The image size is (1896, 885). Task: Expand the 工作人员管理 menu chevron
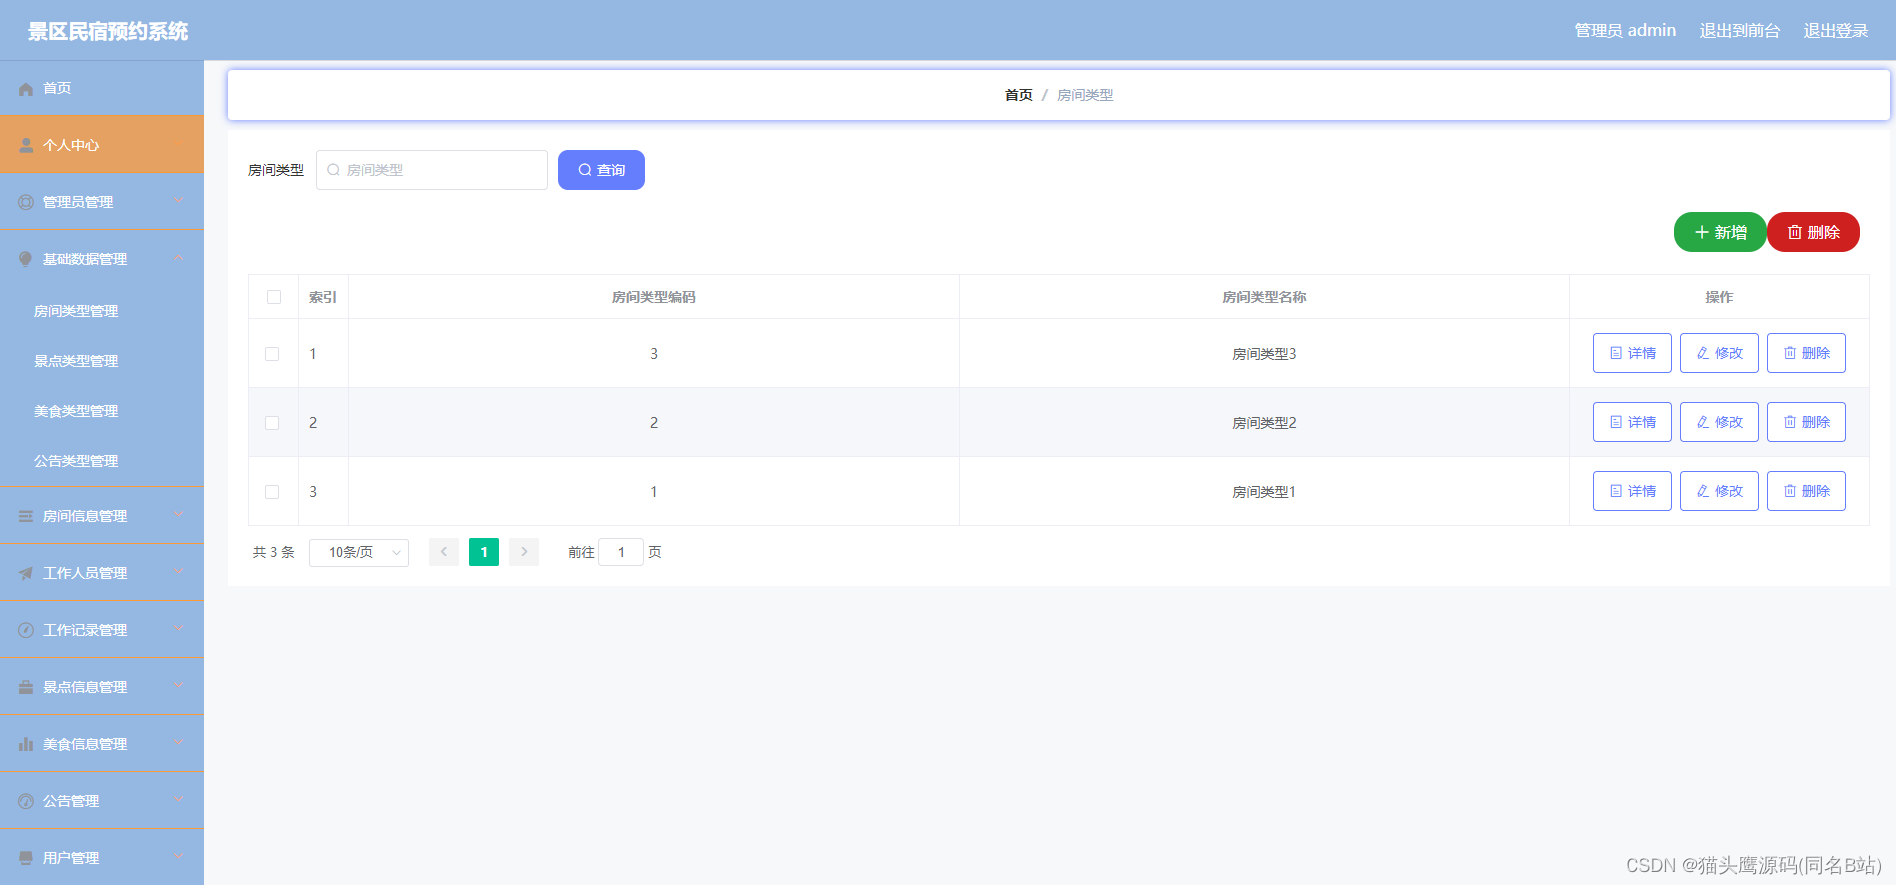tap(179, 572)
